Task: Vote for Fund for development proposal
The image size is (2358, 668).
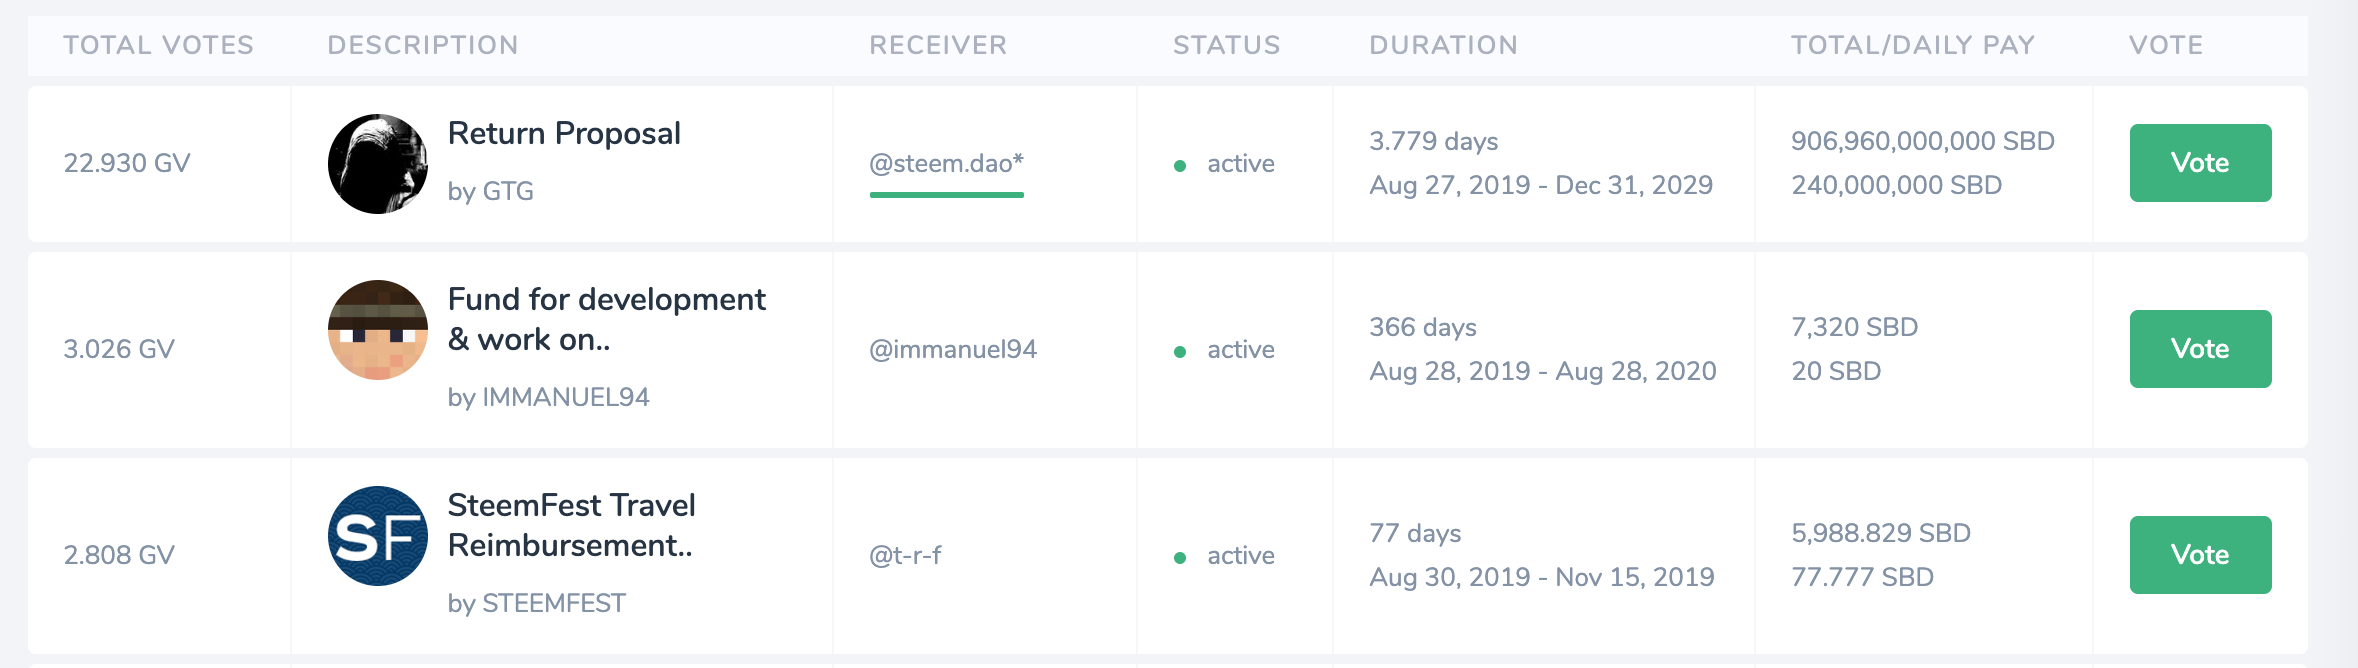Action: pos(2200,349)
